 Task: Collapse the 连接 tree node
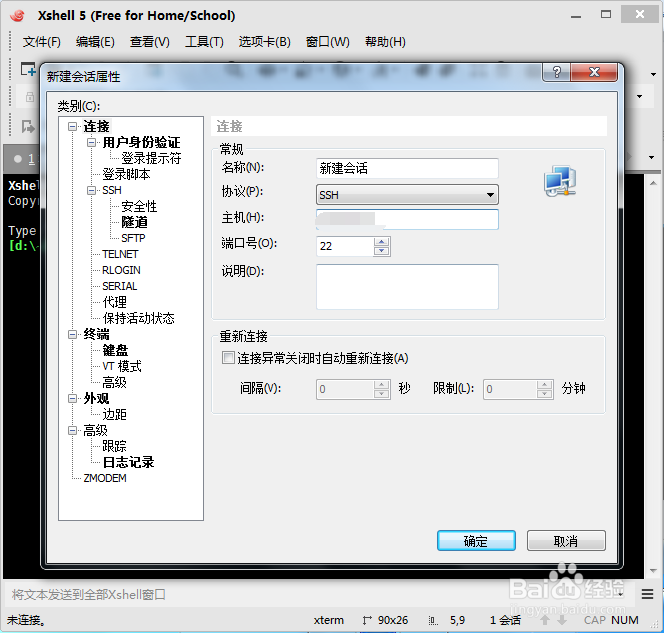click(x=72, y=126)
